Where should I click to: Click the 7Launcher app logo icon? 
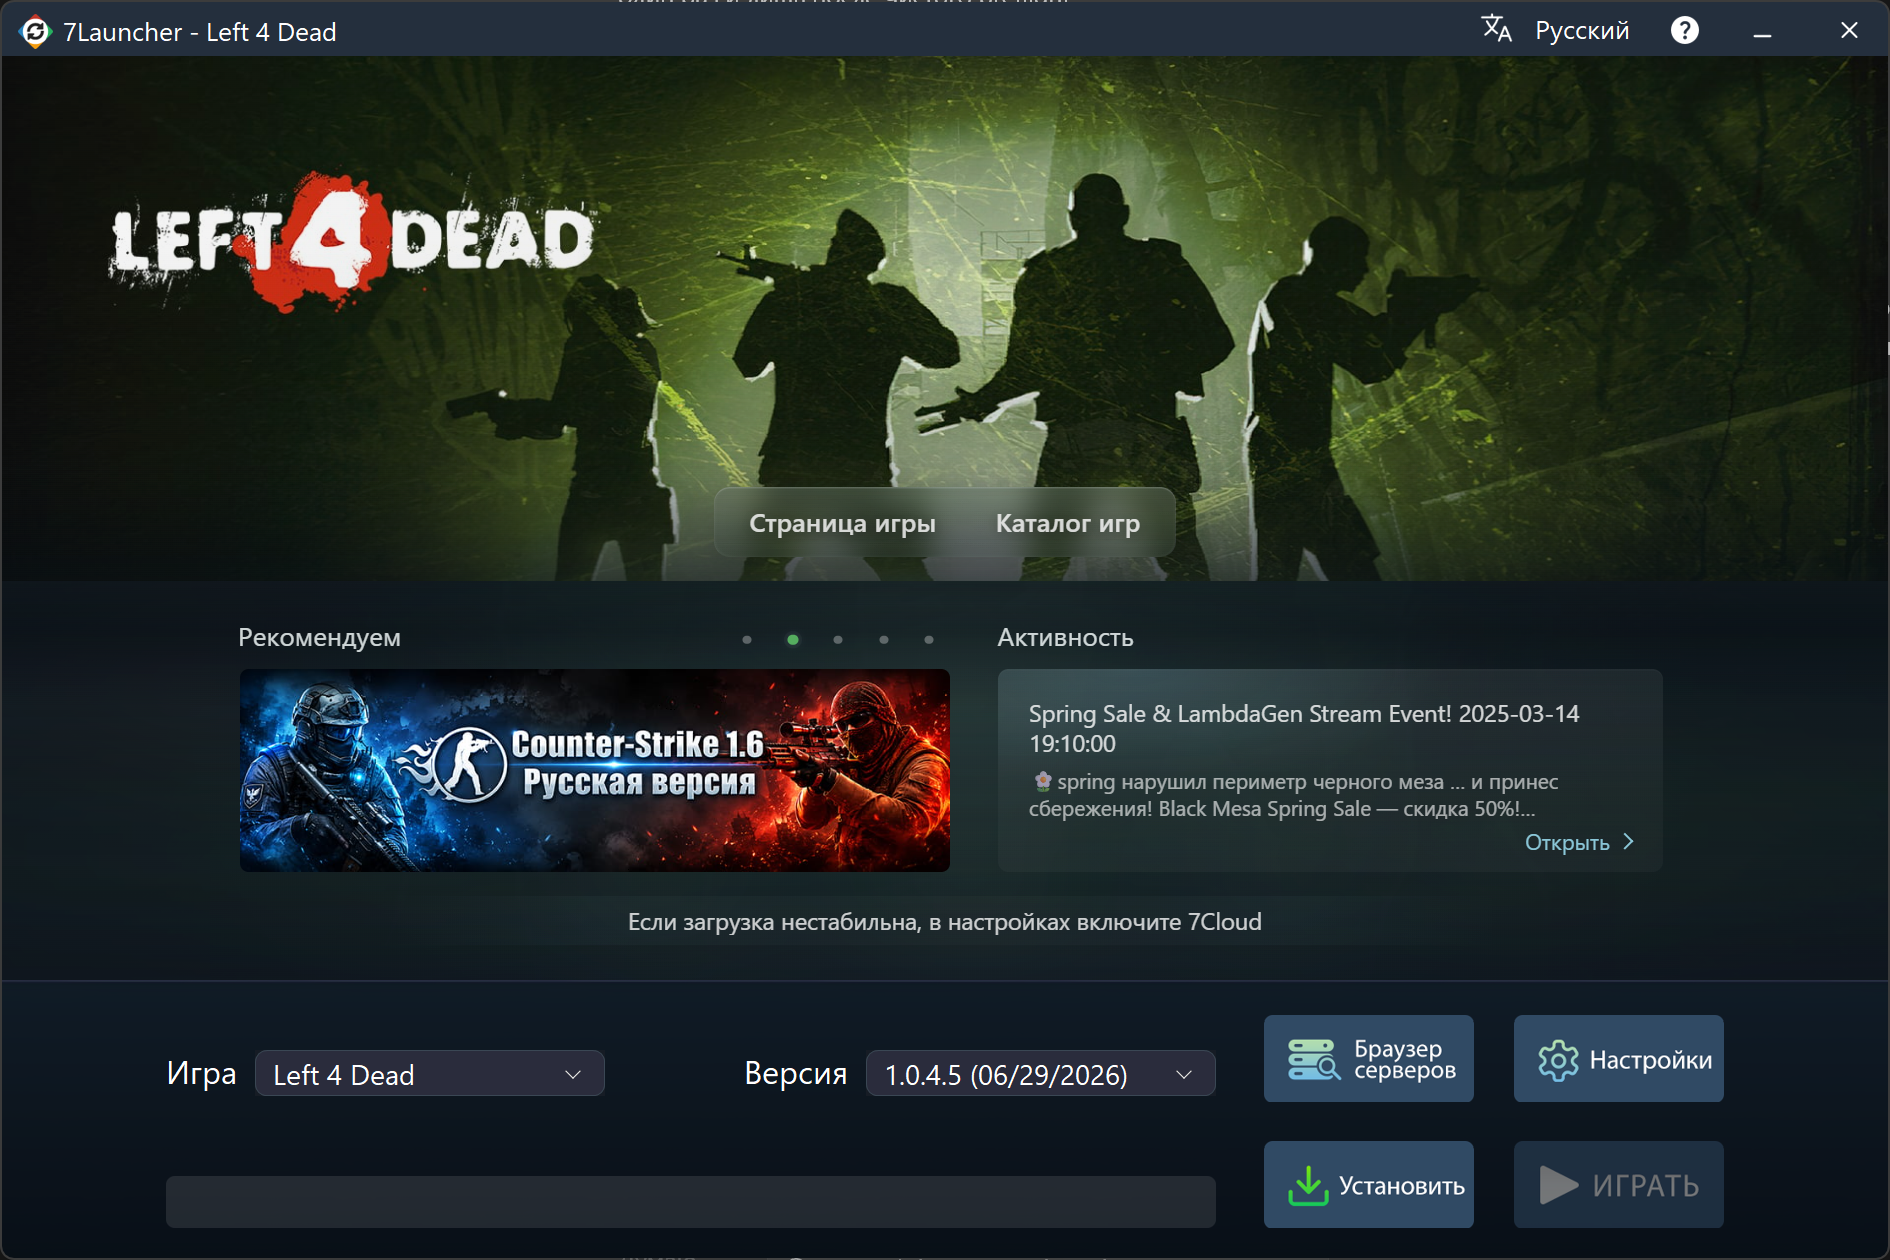pos(35,32)
